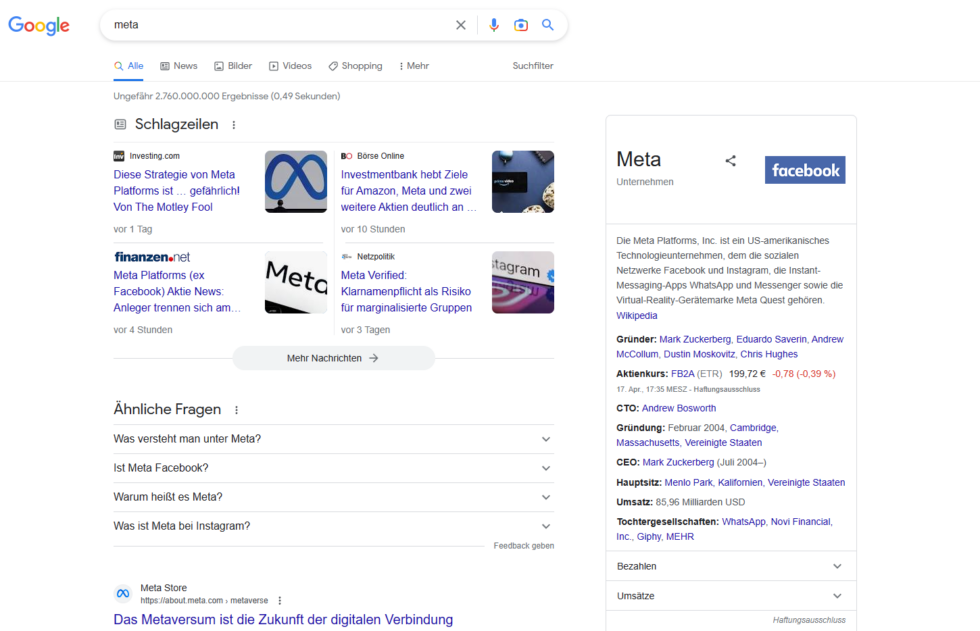Click the Mehr Nachrichten button
Image resolution: width=980 pixels, height=631 pixels.
[333, 358]
